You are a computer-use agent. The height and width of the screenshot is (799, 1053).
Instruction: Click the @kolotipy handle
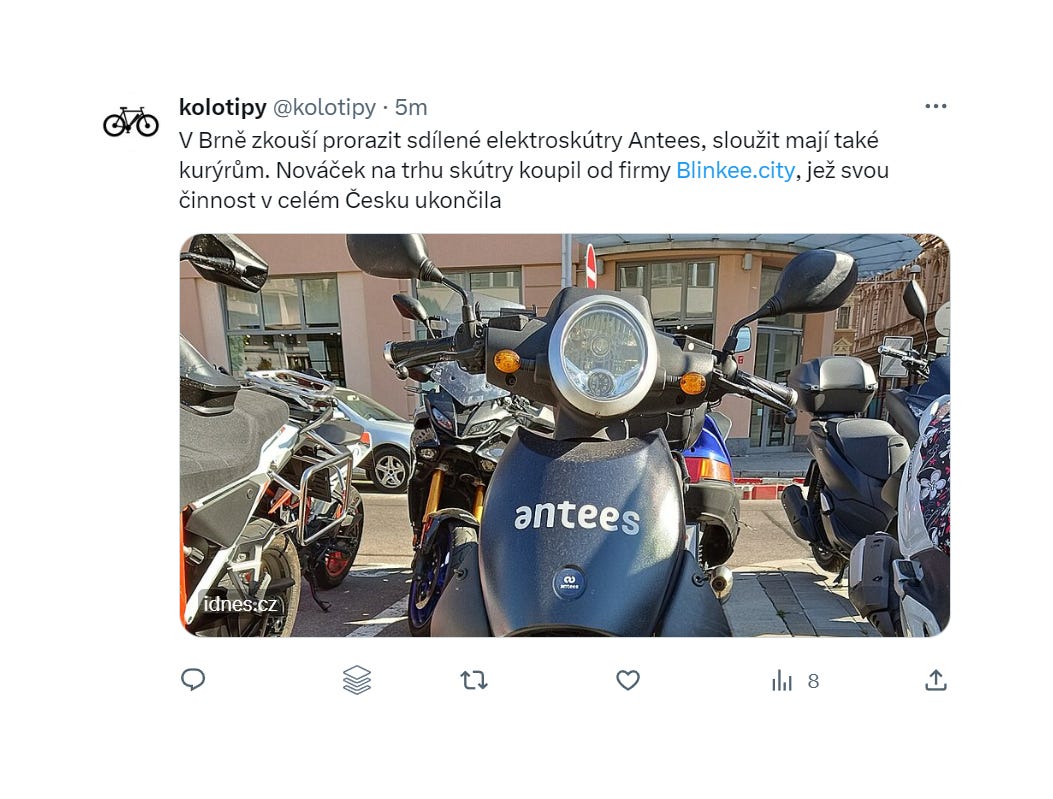(x=324, y=107)
